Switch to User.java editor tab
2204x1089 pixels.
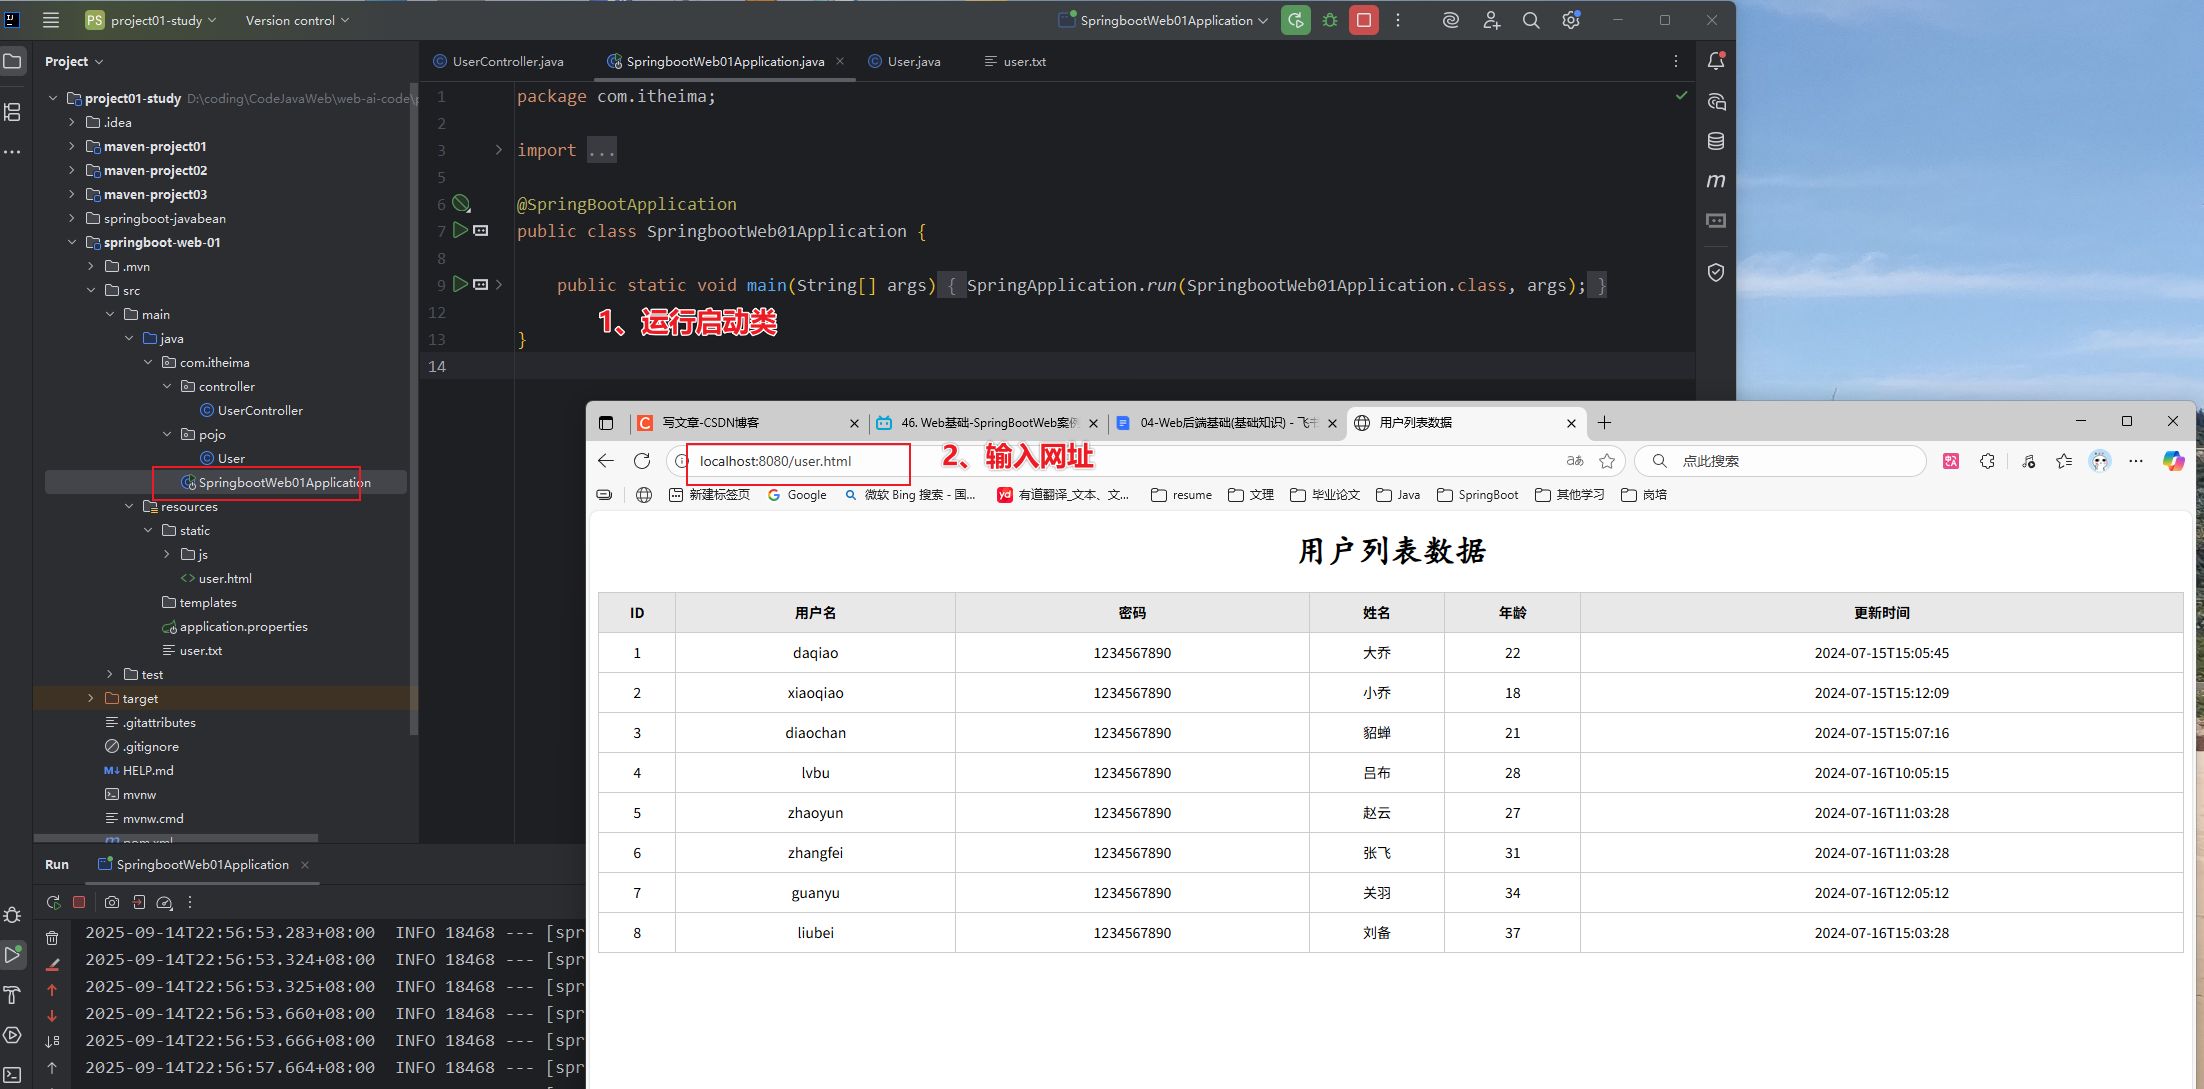[905, 61]
